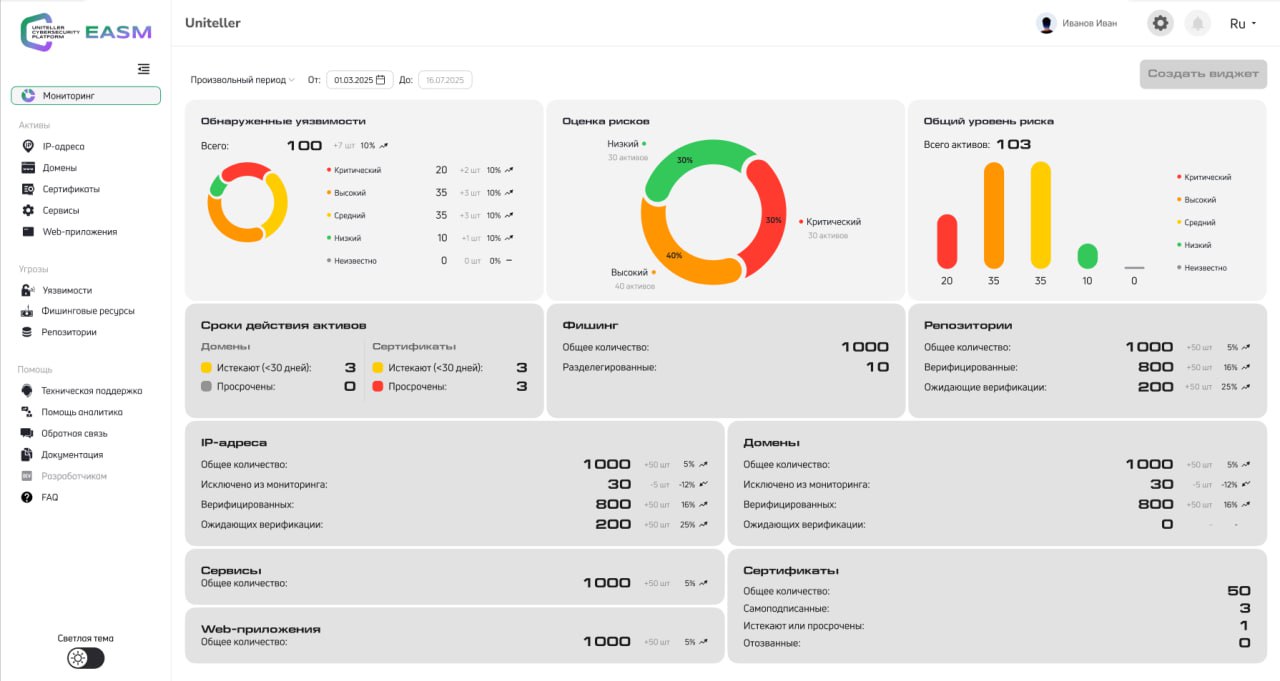Select the Мониторинг menu item
The image size is (1280, 681).
[86, 96]
